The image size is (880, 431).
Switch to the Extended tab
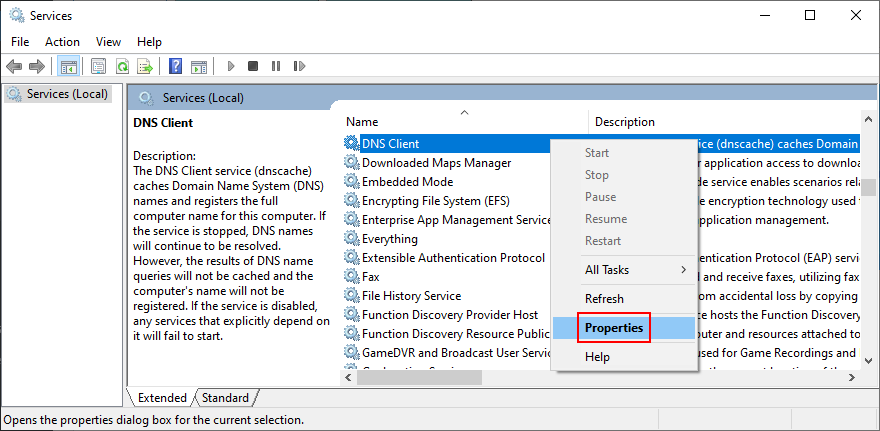pyautogui.click(x=162, y=398)
